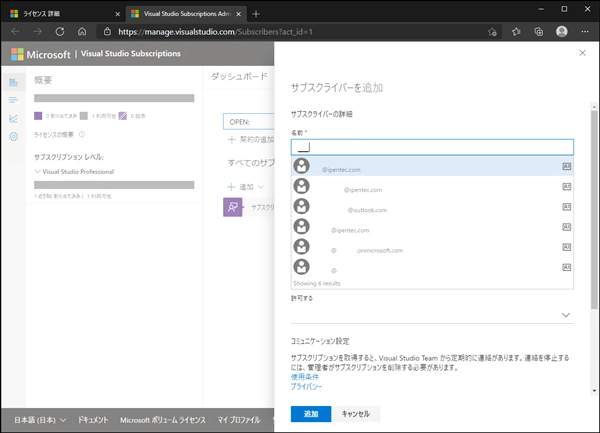The image size is (600, 433).
Task: Collapse the Visual Studio Professional level
Action: pyautogui.click(x=38, y=171)
